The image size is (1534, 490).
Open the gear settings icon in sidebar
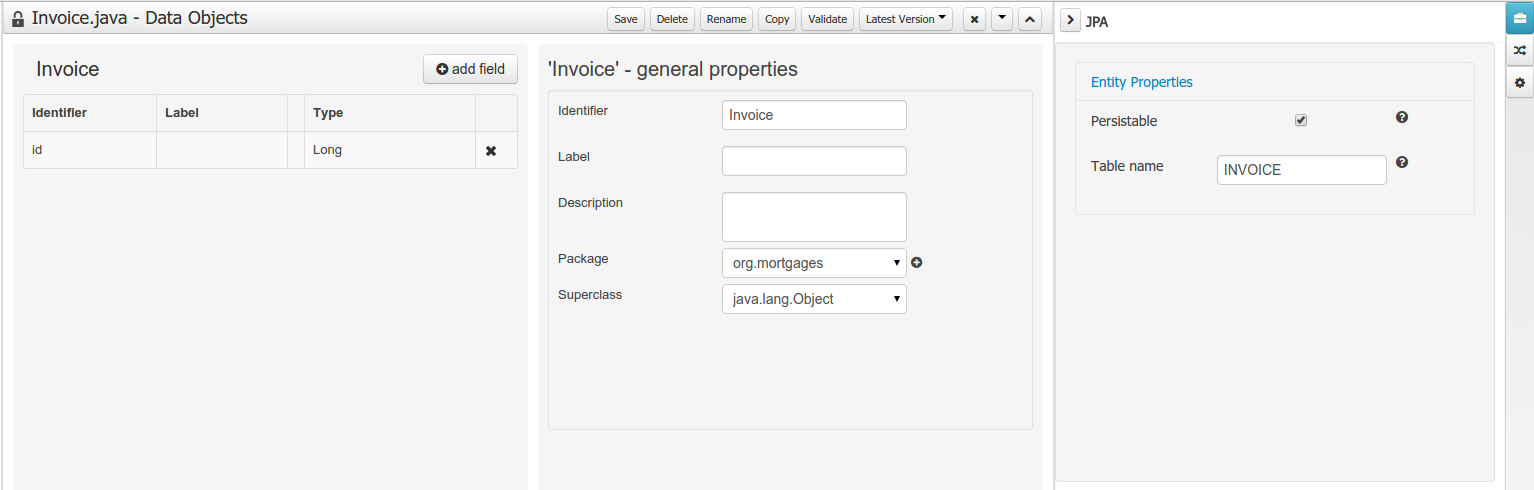click(1519, 83)
